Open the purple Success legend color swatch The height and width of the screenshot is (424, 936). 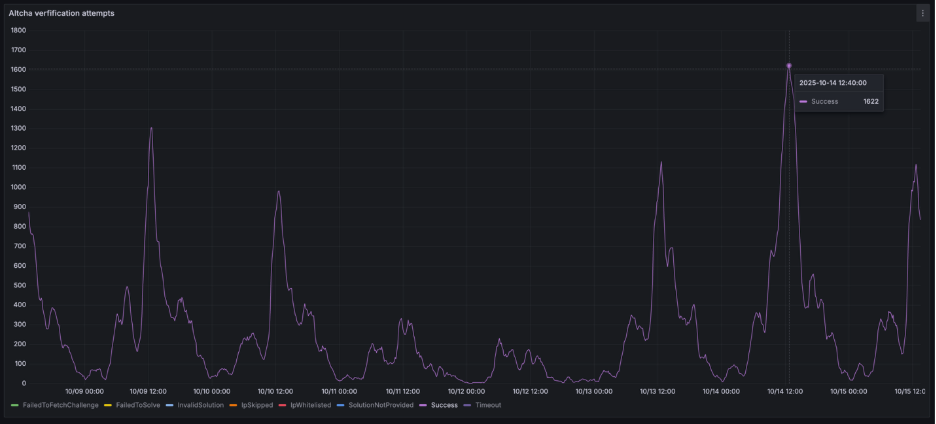pos(423,405)
